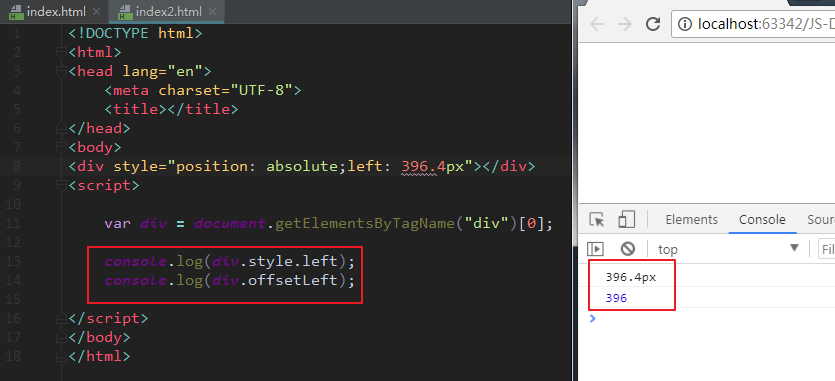Show the console sidebar

click(595, 248)
